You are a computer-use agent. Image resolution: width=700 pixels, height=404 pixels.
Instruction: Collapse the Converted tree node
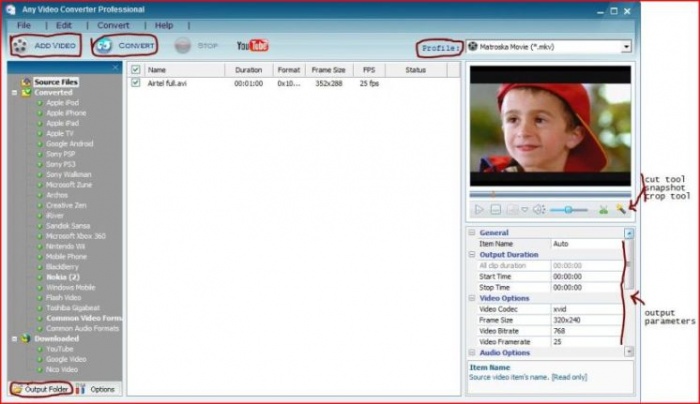pos(14,92)
